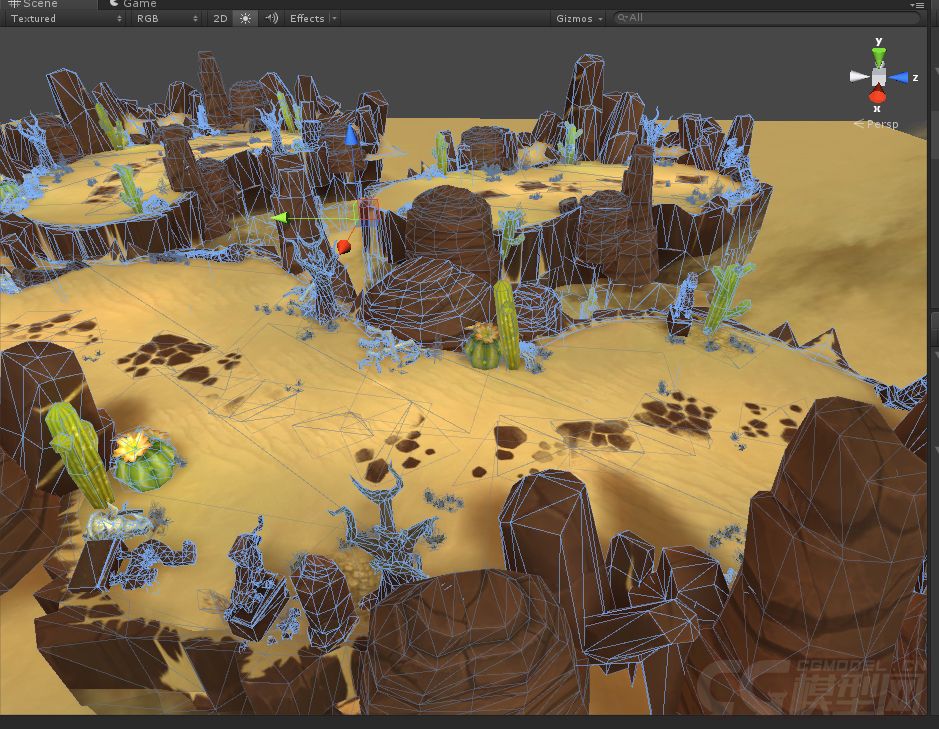The width and height of the screenshot is (939, 729).
Task: Toggle scene lighting with the sun icon
Action: click(x=246, y=19)
